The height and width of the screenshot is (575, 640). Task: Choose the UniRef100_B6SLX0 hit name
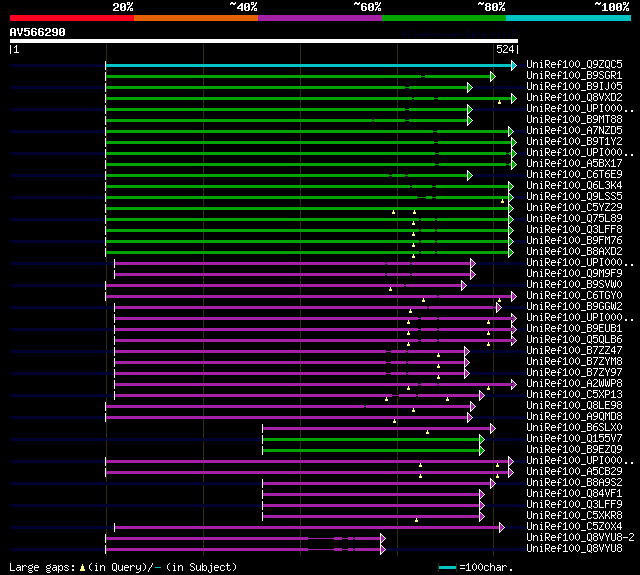(x=574, y=428)
